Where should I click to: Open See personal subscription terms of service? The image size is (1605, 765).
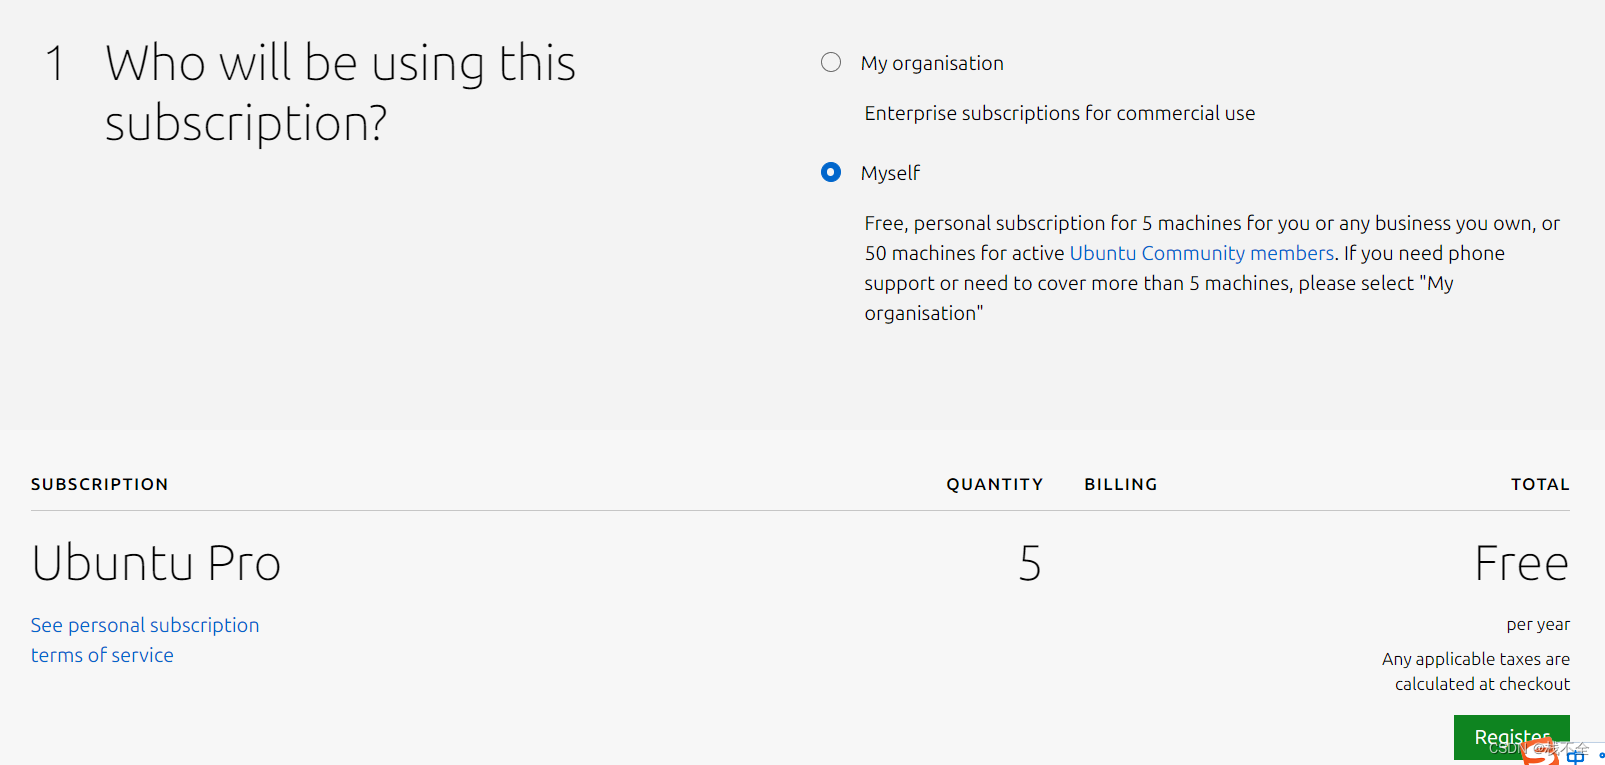(x=145, y=640)
